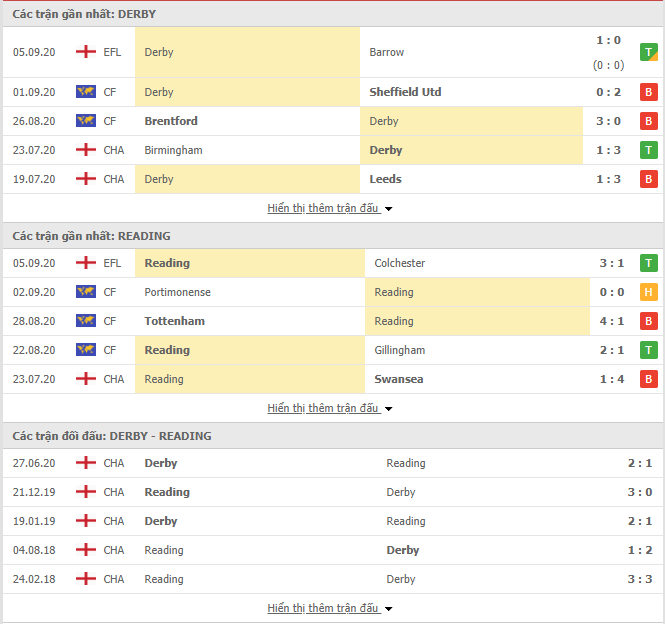Expand more matches under the Reading section

coord(330,408)
